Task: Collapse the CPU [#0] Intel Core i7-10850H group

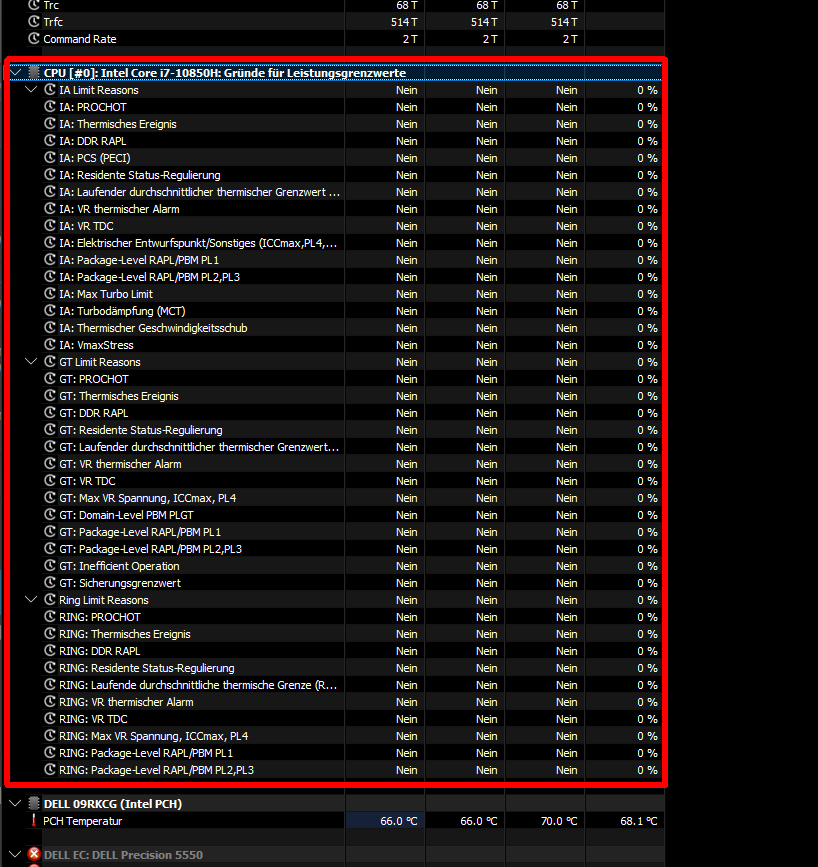Action: (x=16, y=73)
